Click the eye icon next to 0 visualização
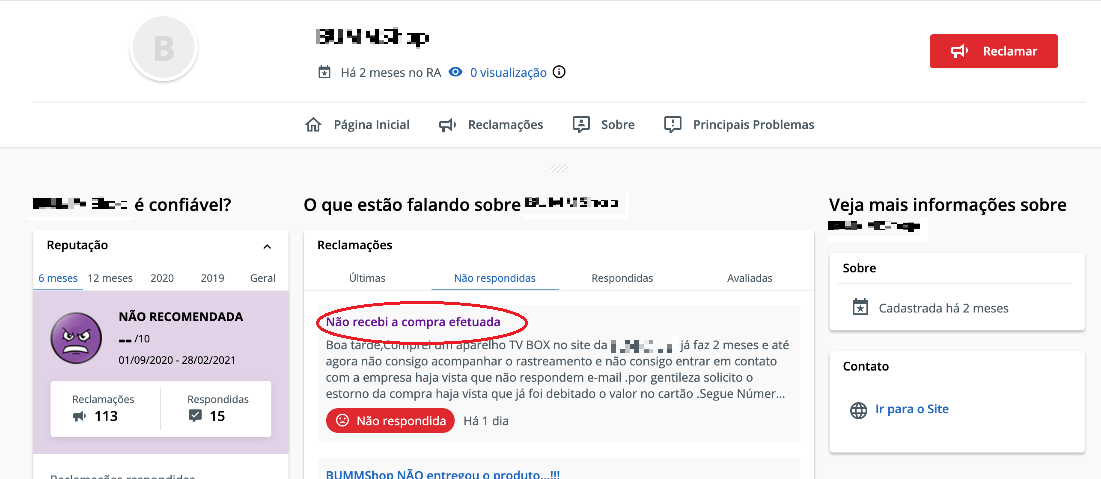Screen dimensions: 1101x479 [456, 72]
